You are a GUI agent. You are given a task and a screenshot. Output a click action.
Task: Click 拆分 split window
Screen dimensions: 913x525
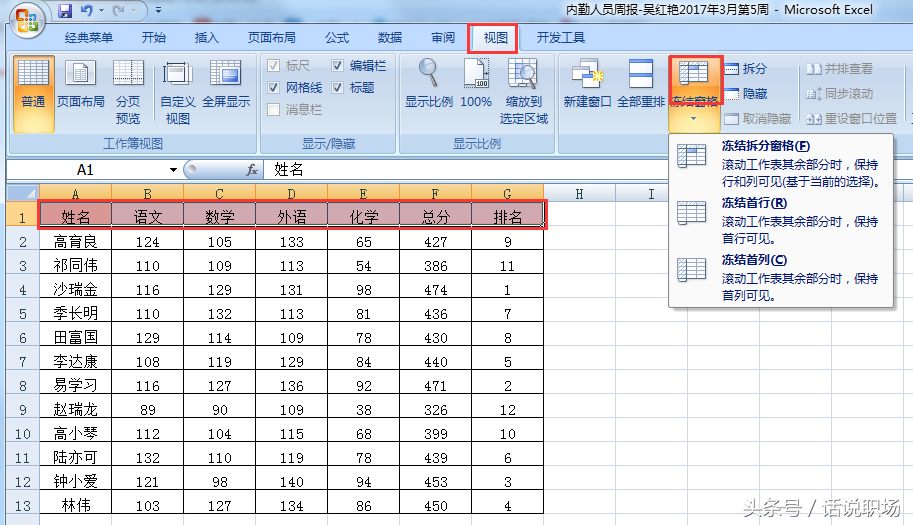coord(746,69)
